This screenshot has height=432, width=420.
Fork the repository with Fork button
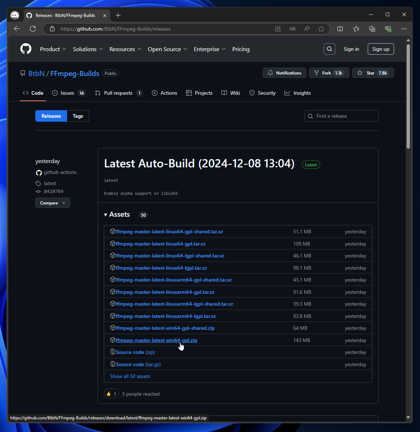click(329, 73)
